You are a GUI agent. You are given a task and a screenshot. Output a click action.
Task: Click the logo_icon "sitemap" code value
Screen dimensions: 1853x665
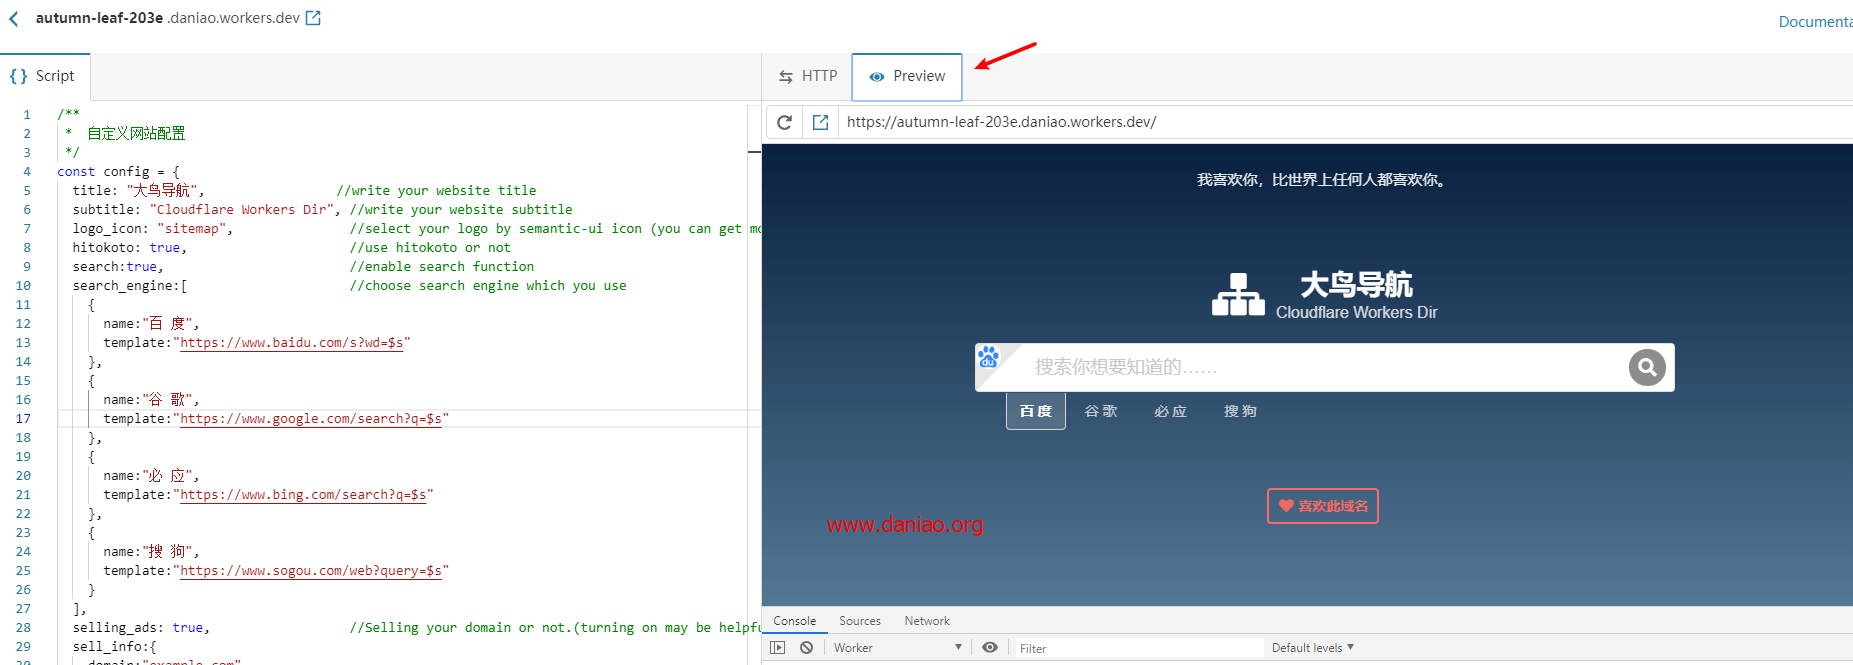tap(191, 229)
